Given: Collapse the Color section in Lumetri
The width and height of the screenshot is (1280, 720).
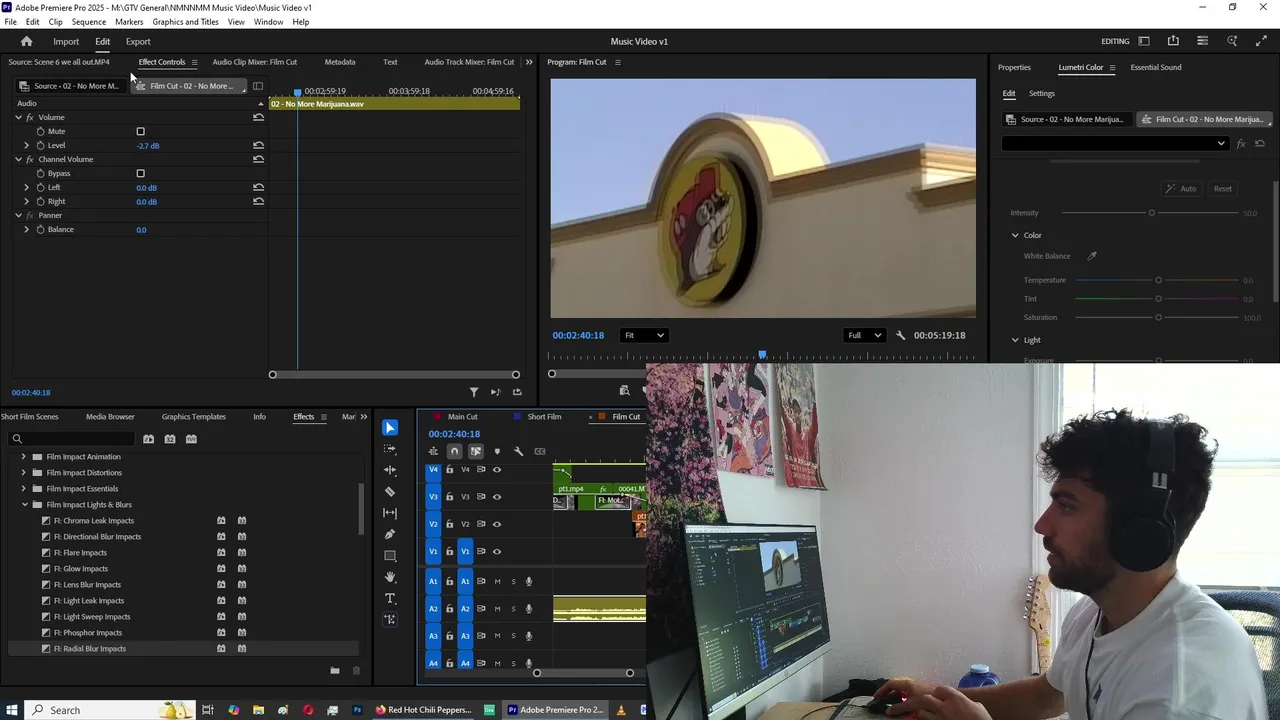Looking at the screenshot, I should coord(1015,235).
